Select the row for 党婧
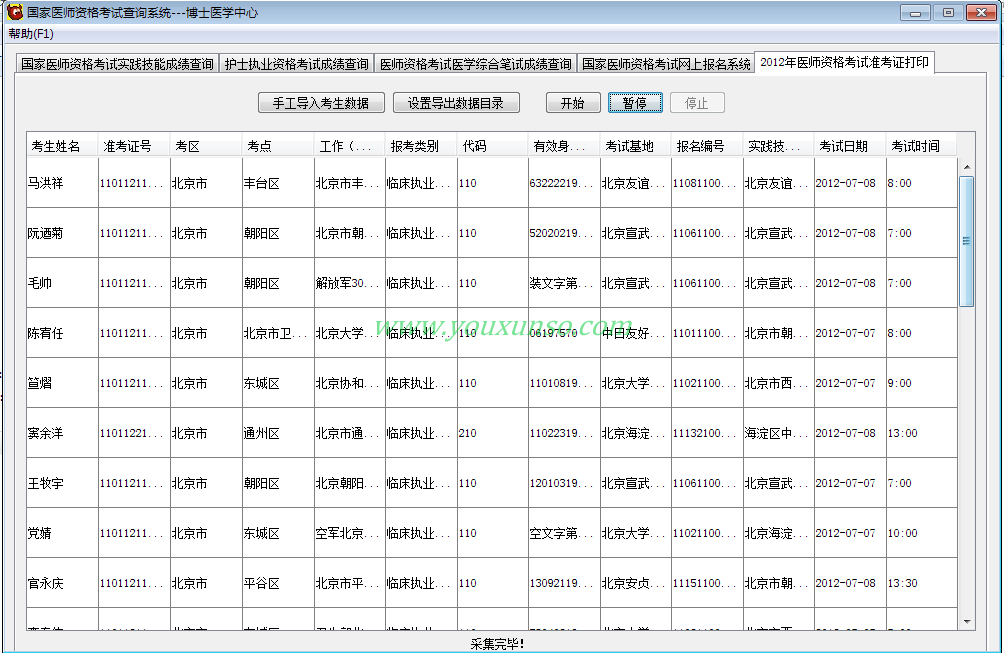Viewport: 1004px width, 653px height. pyautogui.click(x=492, y=533)
